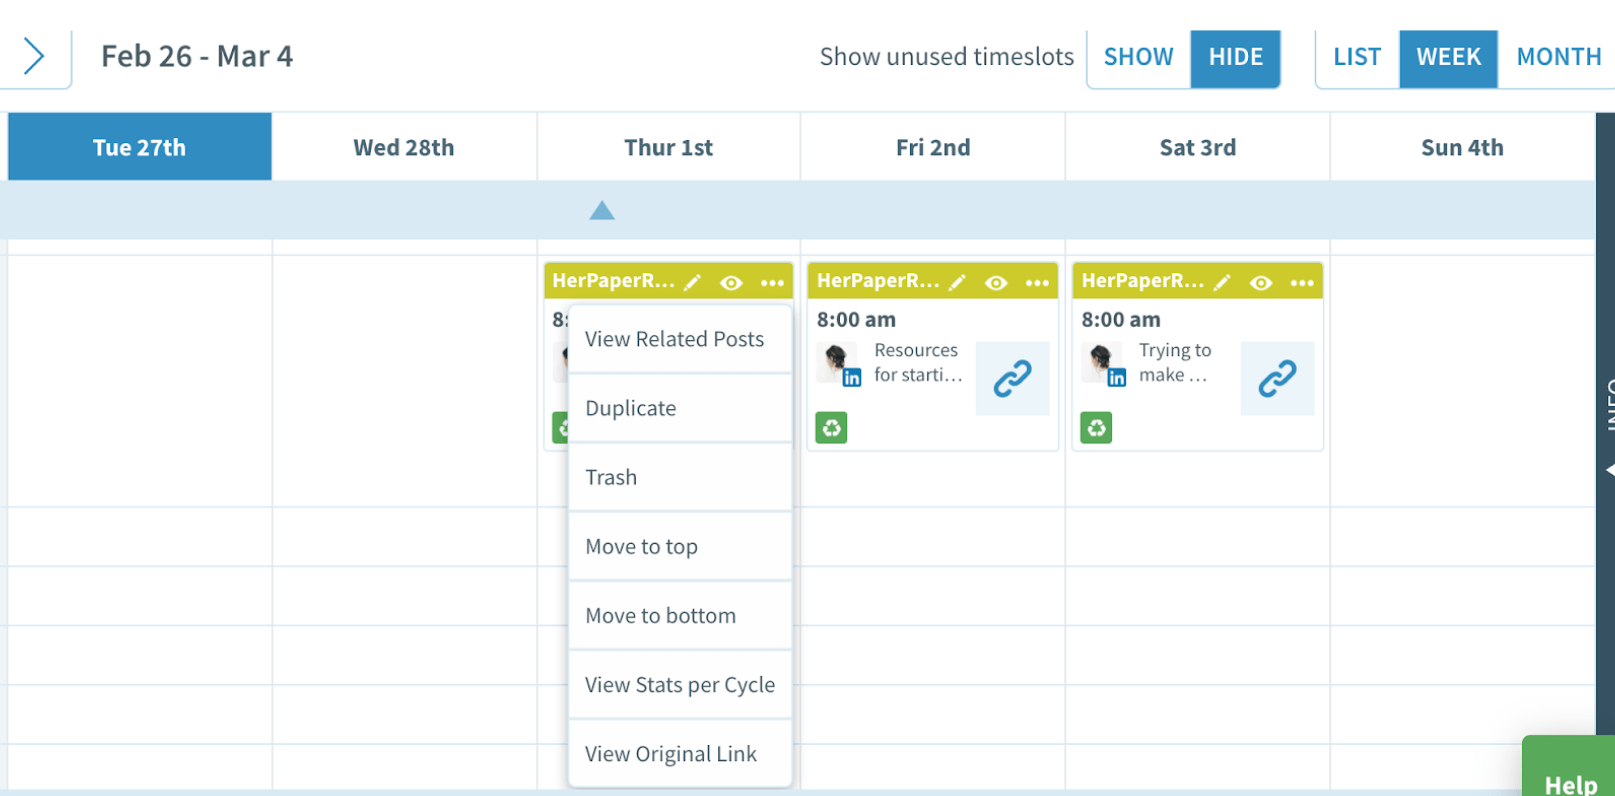Screen dimensions: 1615x796
Task: Open the three-dot menu on Friday's post
Action: 1037,283
